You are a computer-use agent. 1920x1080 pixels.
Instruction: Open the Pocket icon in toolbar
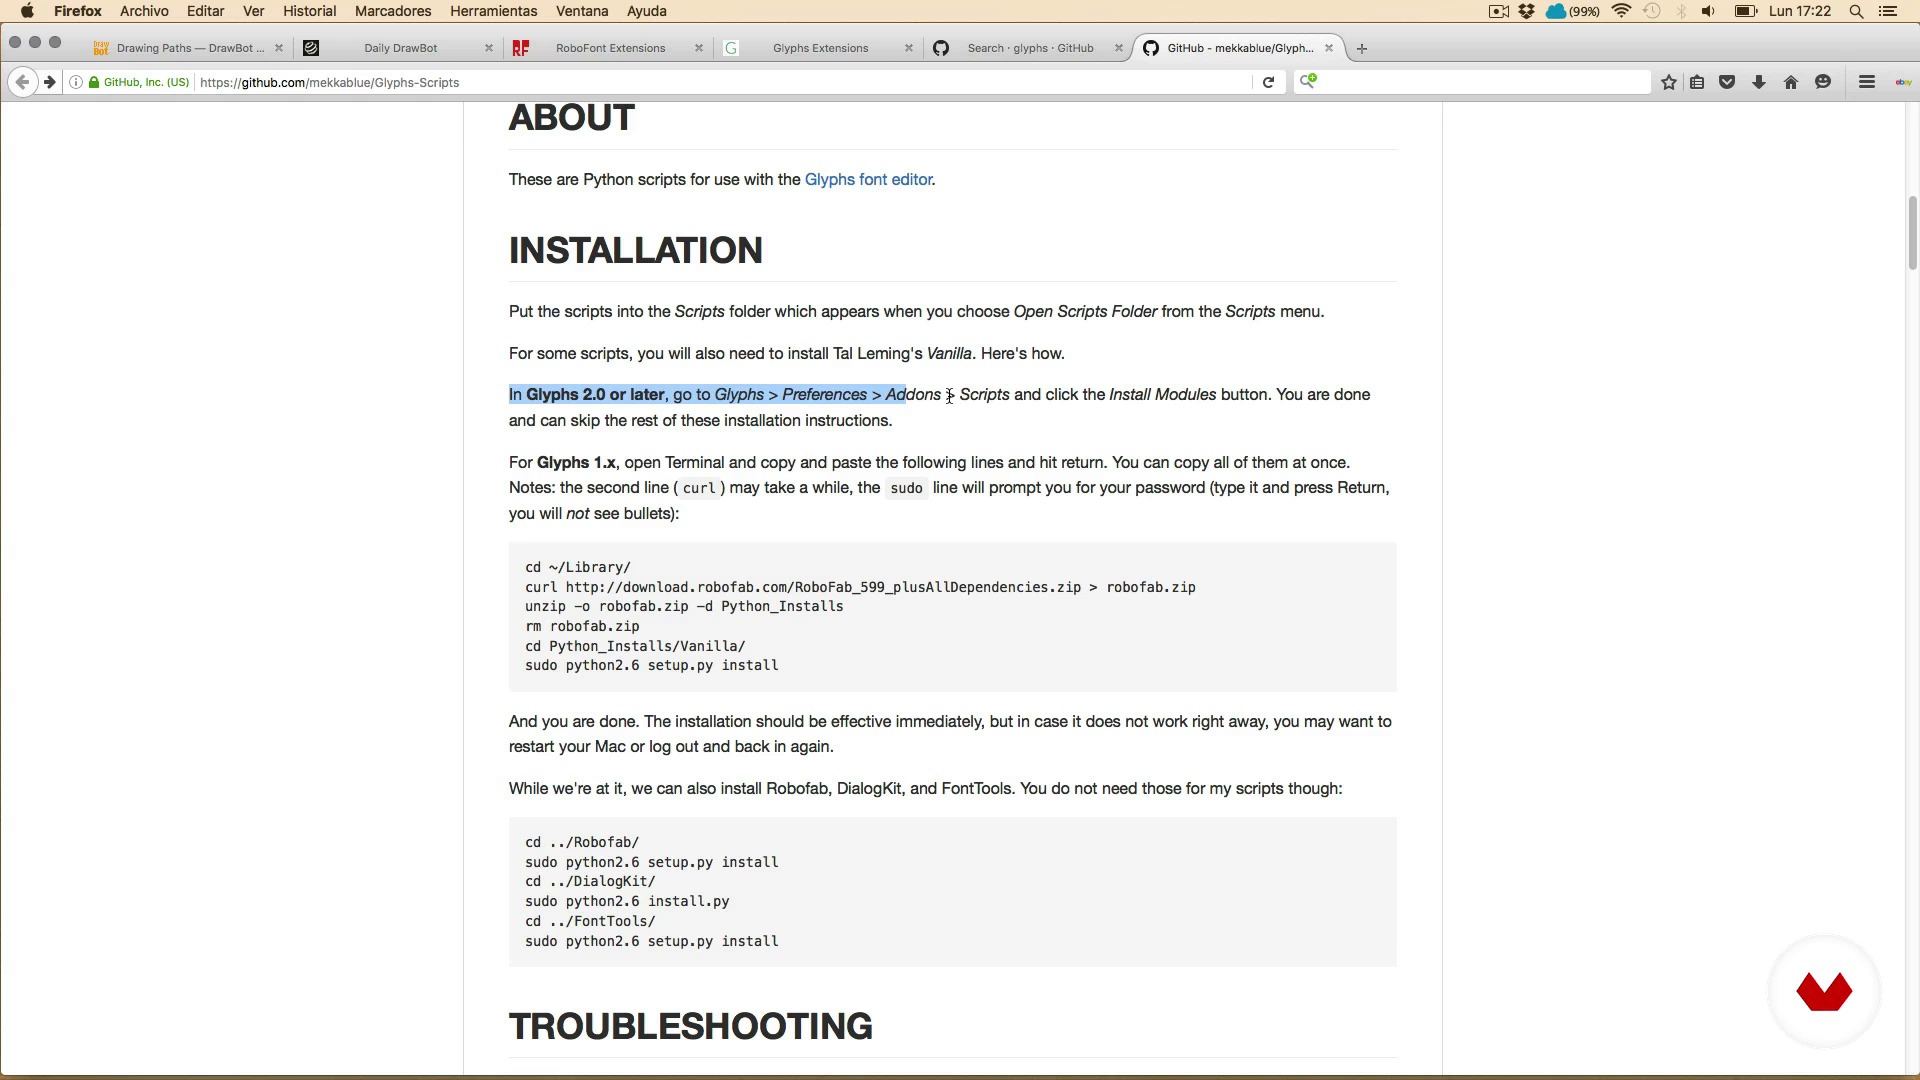[1727, 82]
